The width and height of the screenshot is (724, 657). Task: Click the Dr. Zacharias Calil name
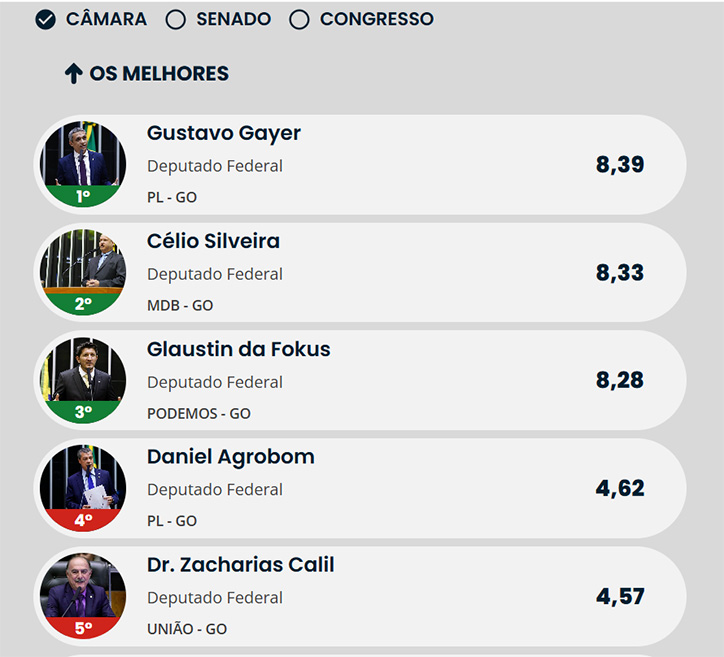tap(241, 565)
